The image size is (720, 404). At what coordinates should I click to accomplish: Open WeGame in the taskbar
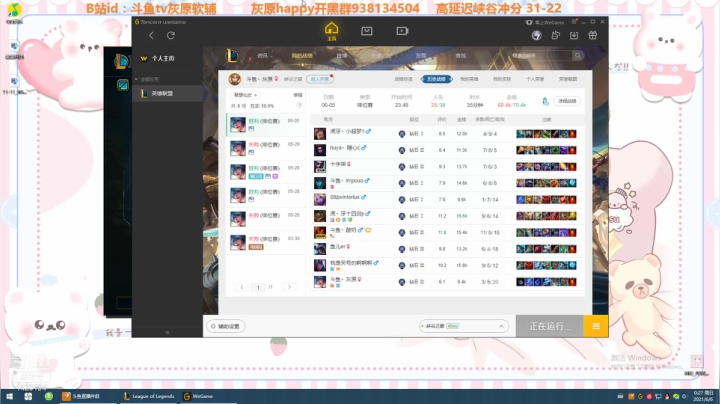pos(198,396)
